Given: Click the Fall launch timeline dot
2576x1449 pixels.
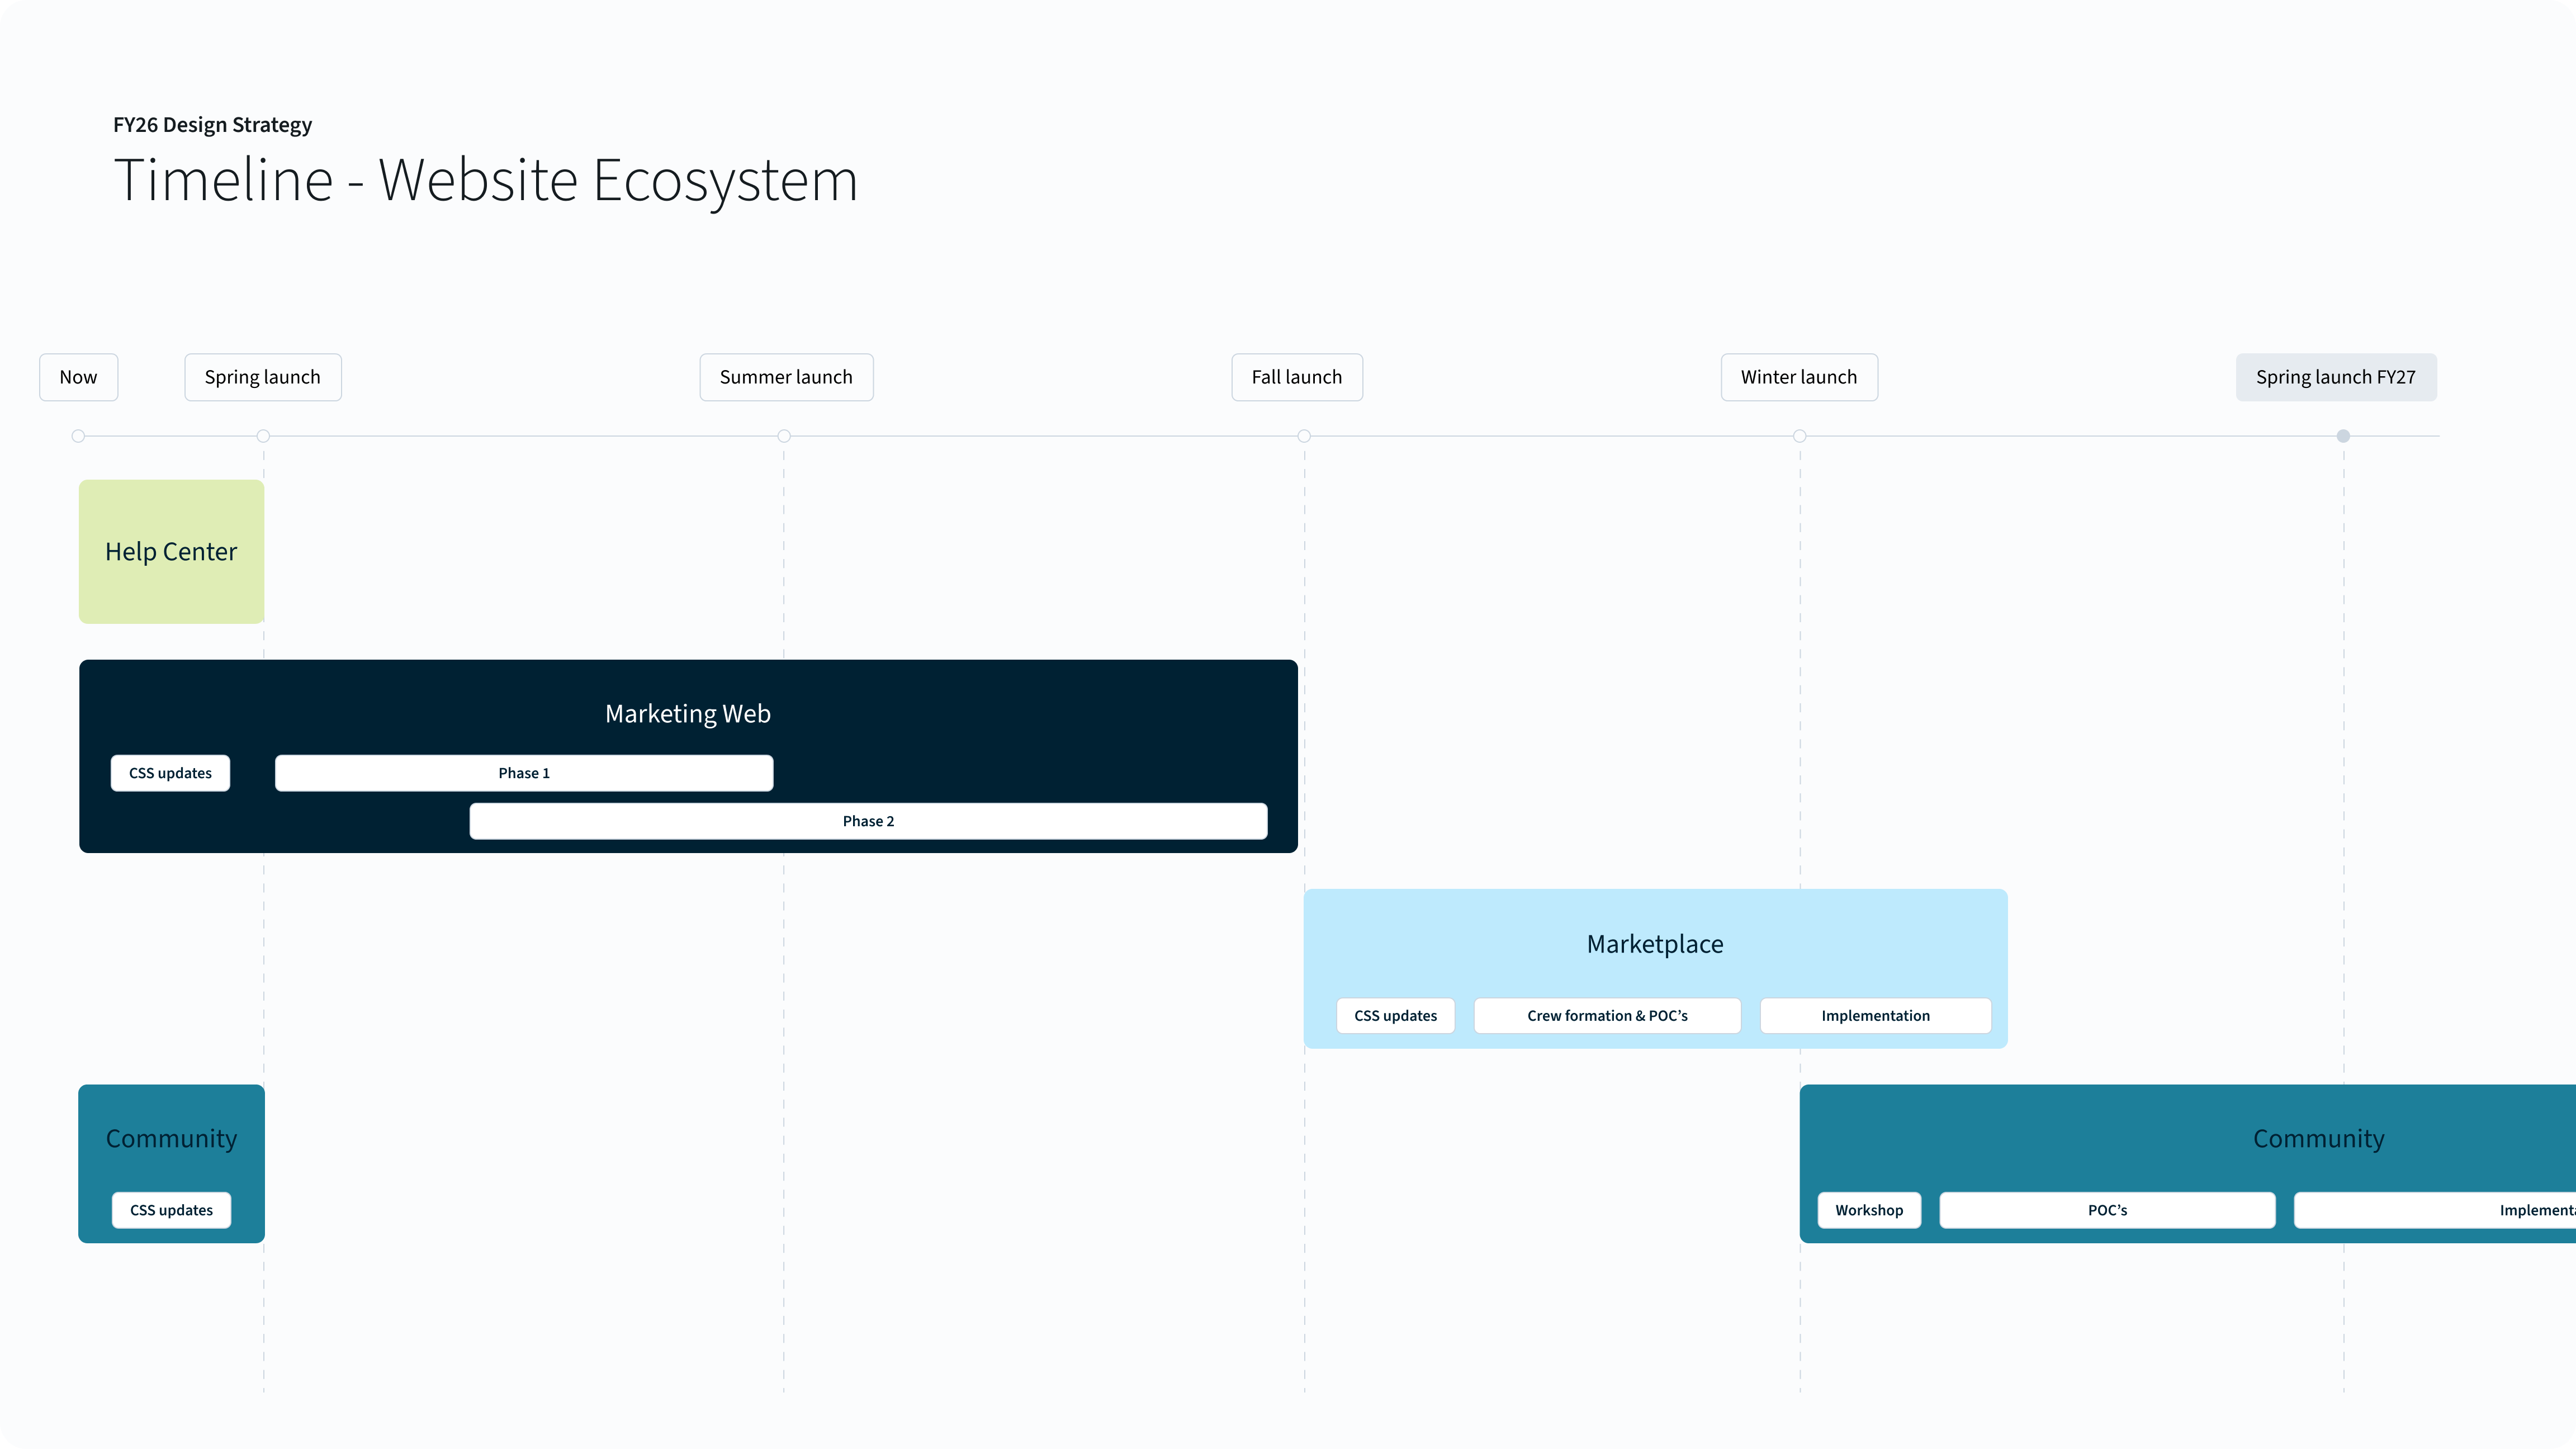Looking at the screenshot, I should click(1304, 436).
